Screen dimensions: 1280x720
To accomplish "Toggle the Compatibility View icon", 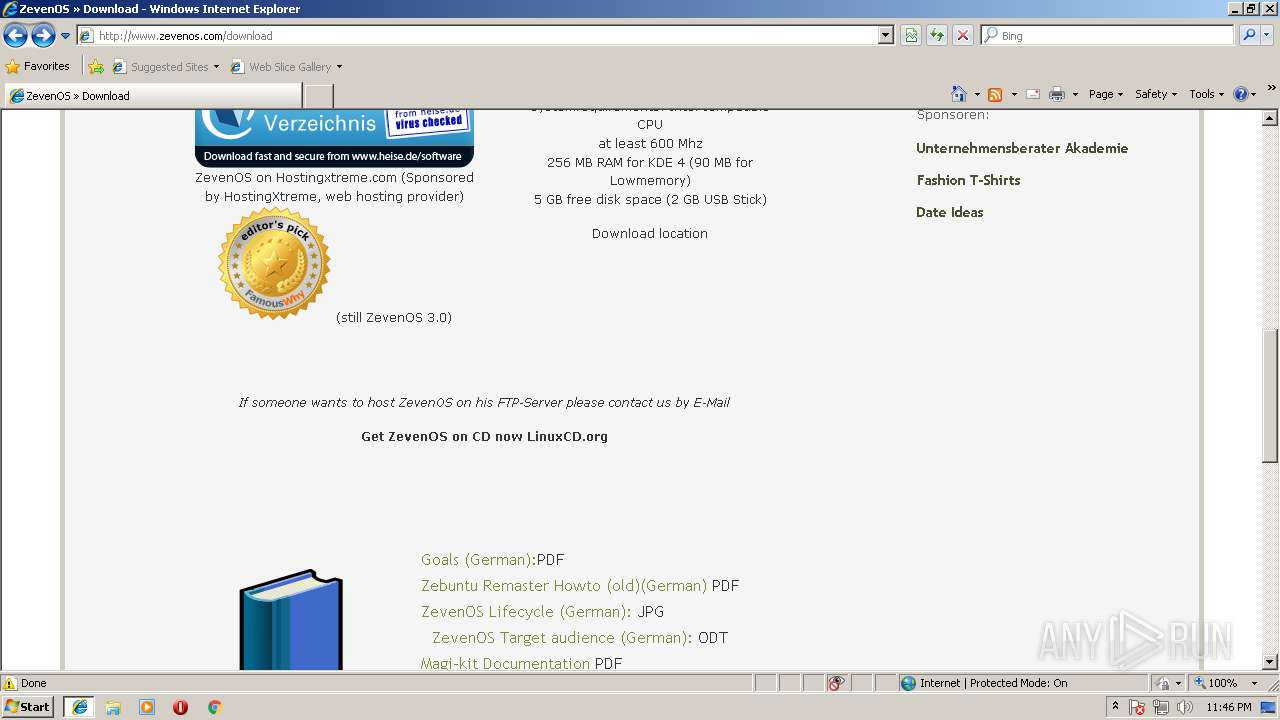I will pyautogui.click(x=911, y=36).
